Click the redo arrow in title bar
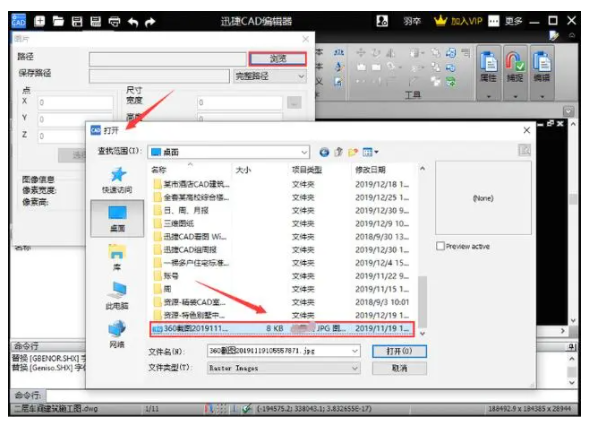 (x=150, y=22)
